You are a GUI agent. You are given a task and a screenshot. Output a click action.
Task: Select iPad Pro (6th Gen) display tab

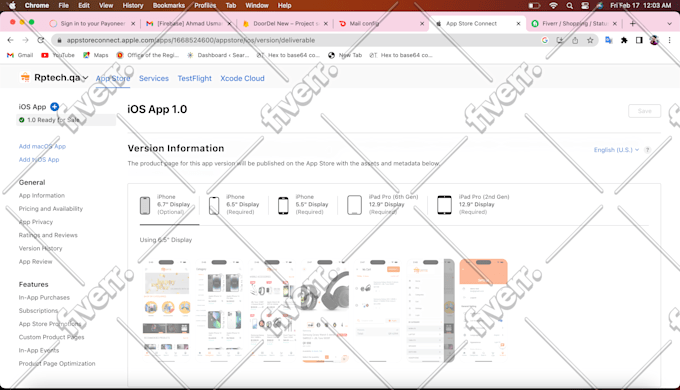(382, 204)
